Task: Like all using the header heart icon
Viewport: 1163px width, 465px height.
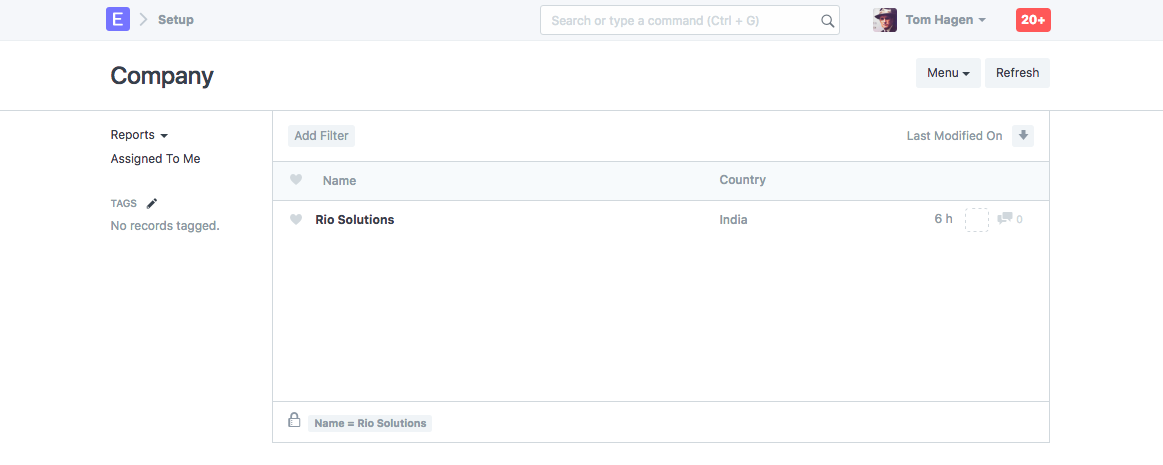Action: coord(296,180)
